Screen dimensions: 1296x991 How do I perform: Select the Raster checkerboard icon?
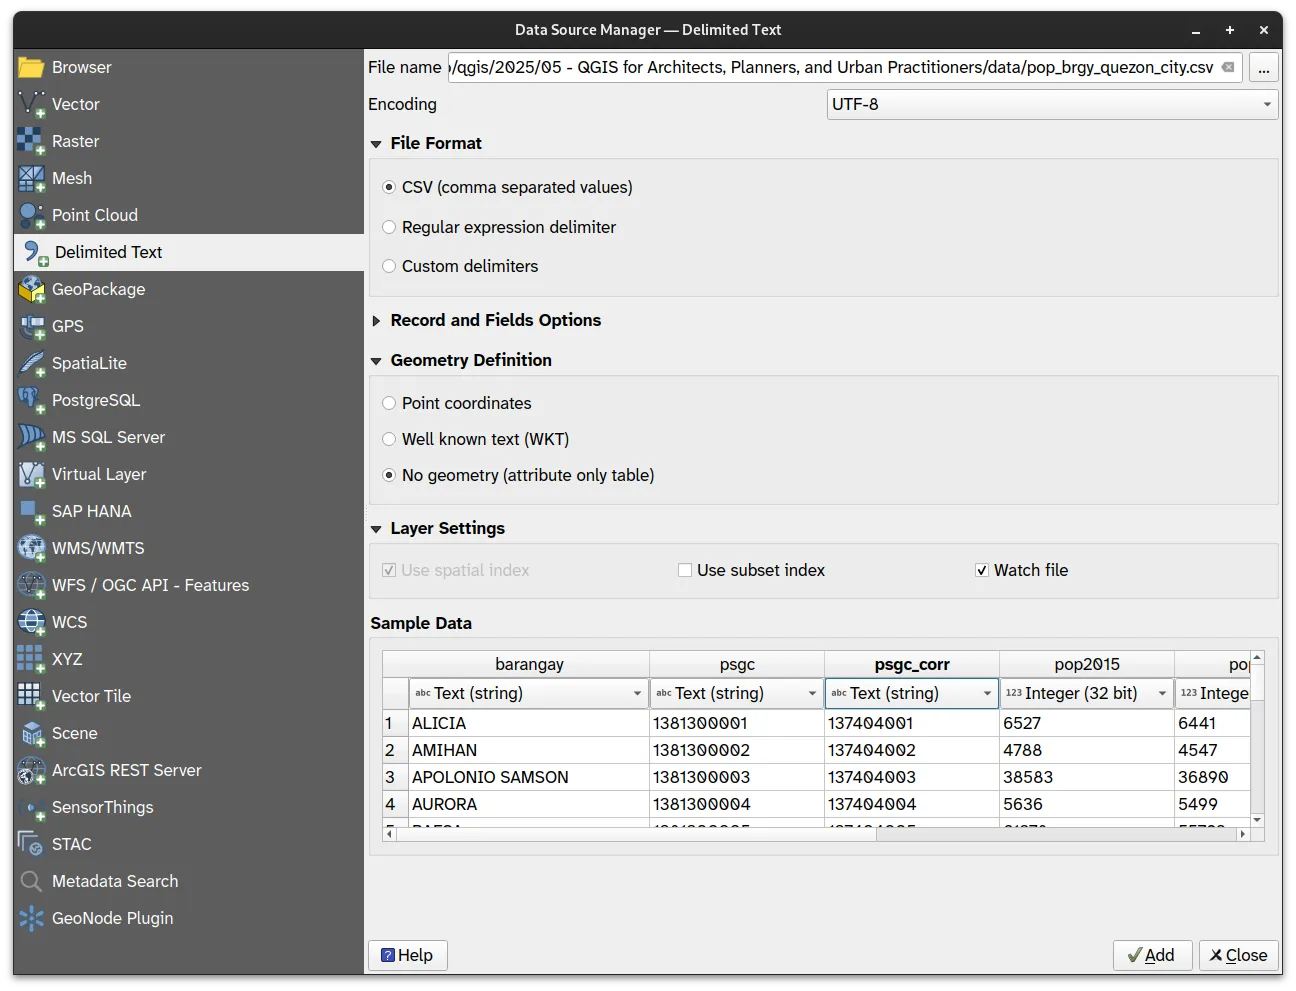[x=31, y=141]
